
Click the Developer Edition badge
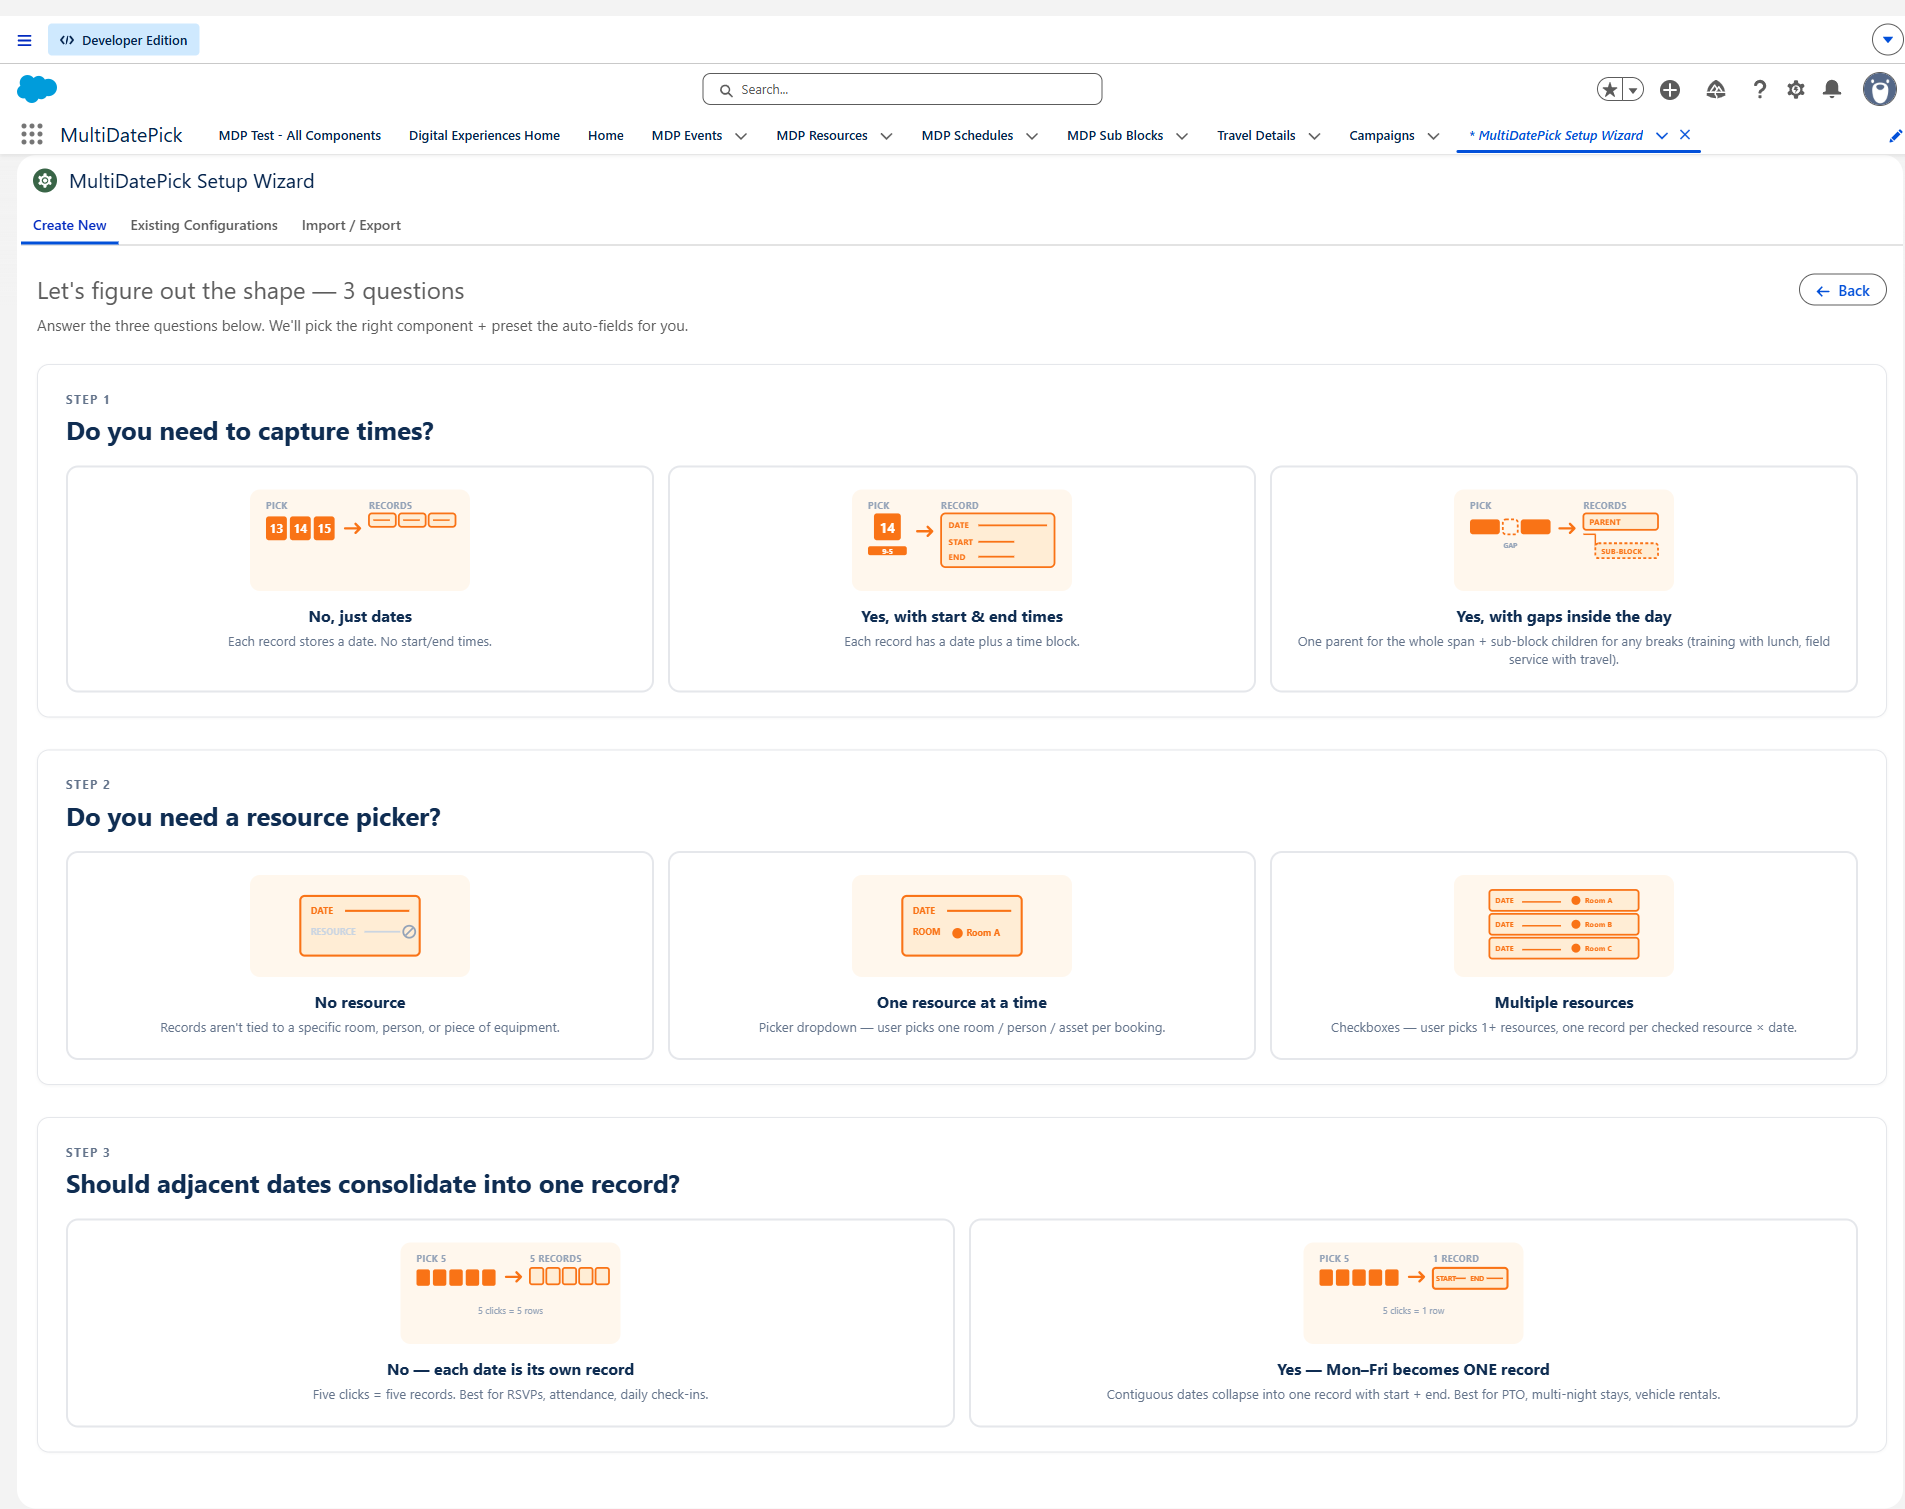[124, 40]
